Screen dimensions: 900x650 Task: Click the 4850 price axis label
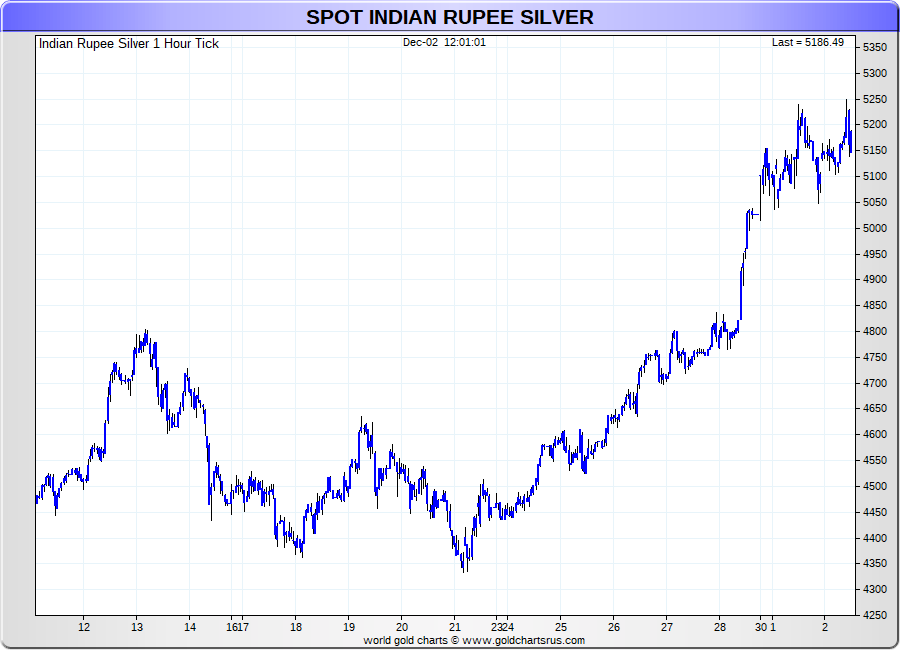875,305
